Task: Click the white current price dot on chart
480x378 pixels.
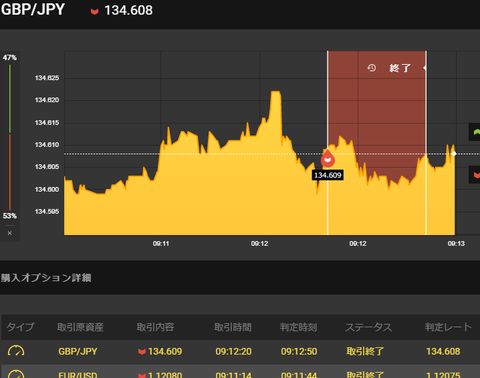Action: (454, 154)
